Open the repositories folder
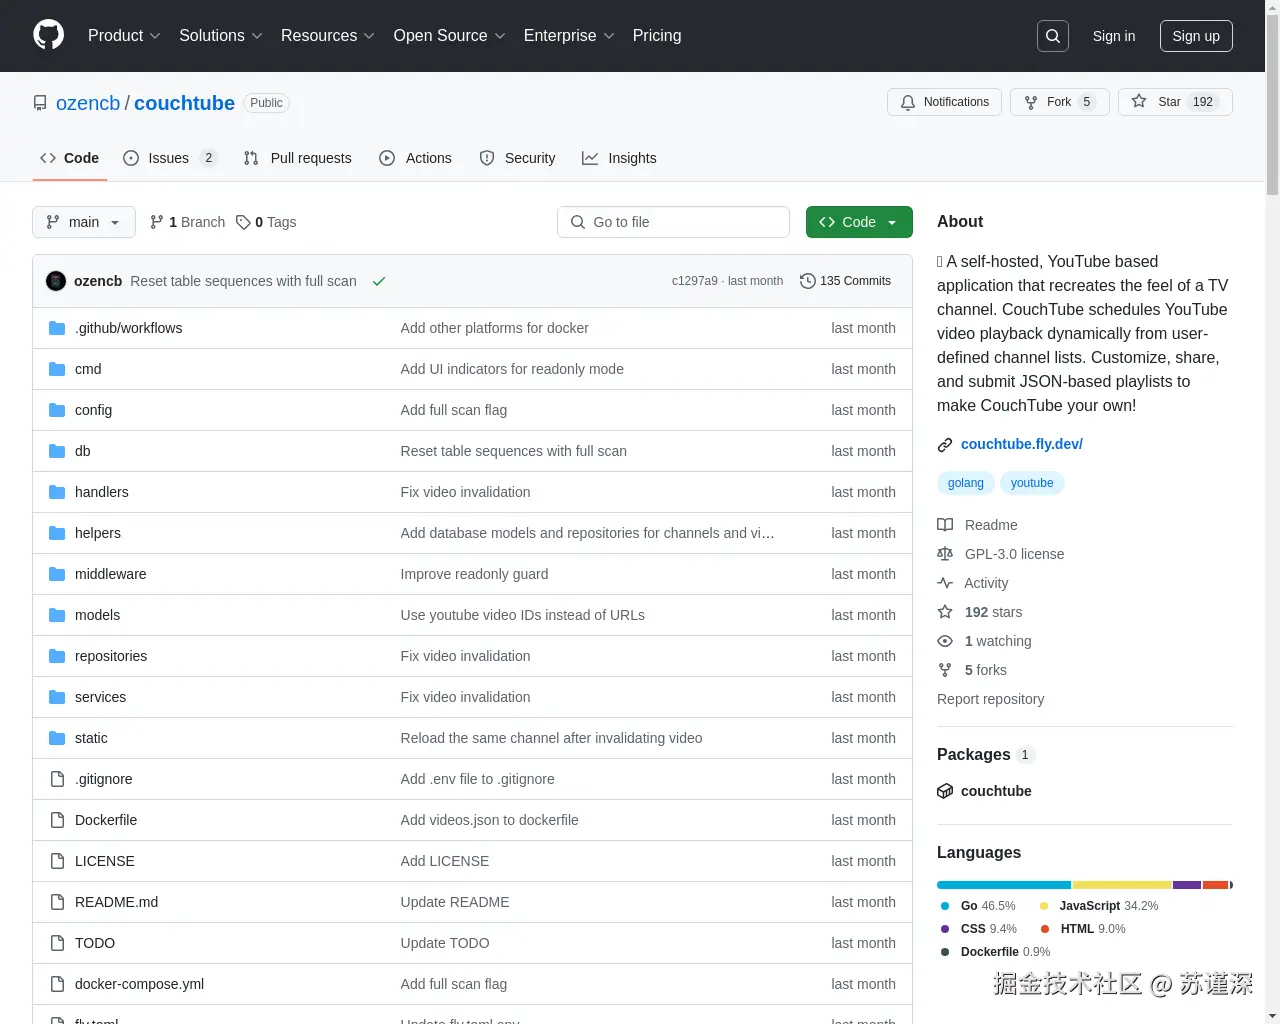 (x=111, y=656)
